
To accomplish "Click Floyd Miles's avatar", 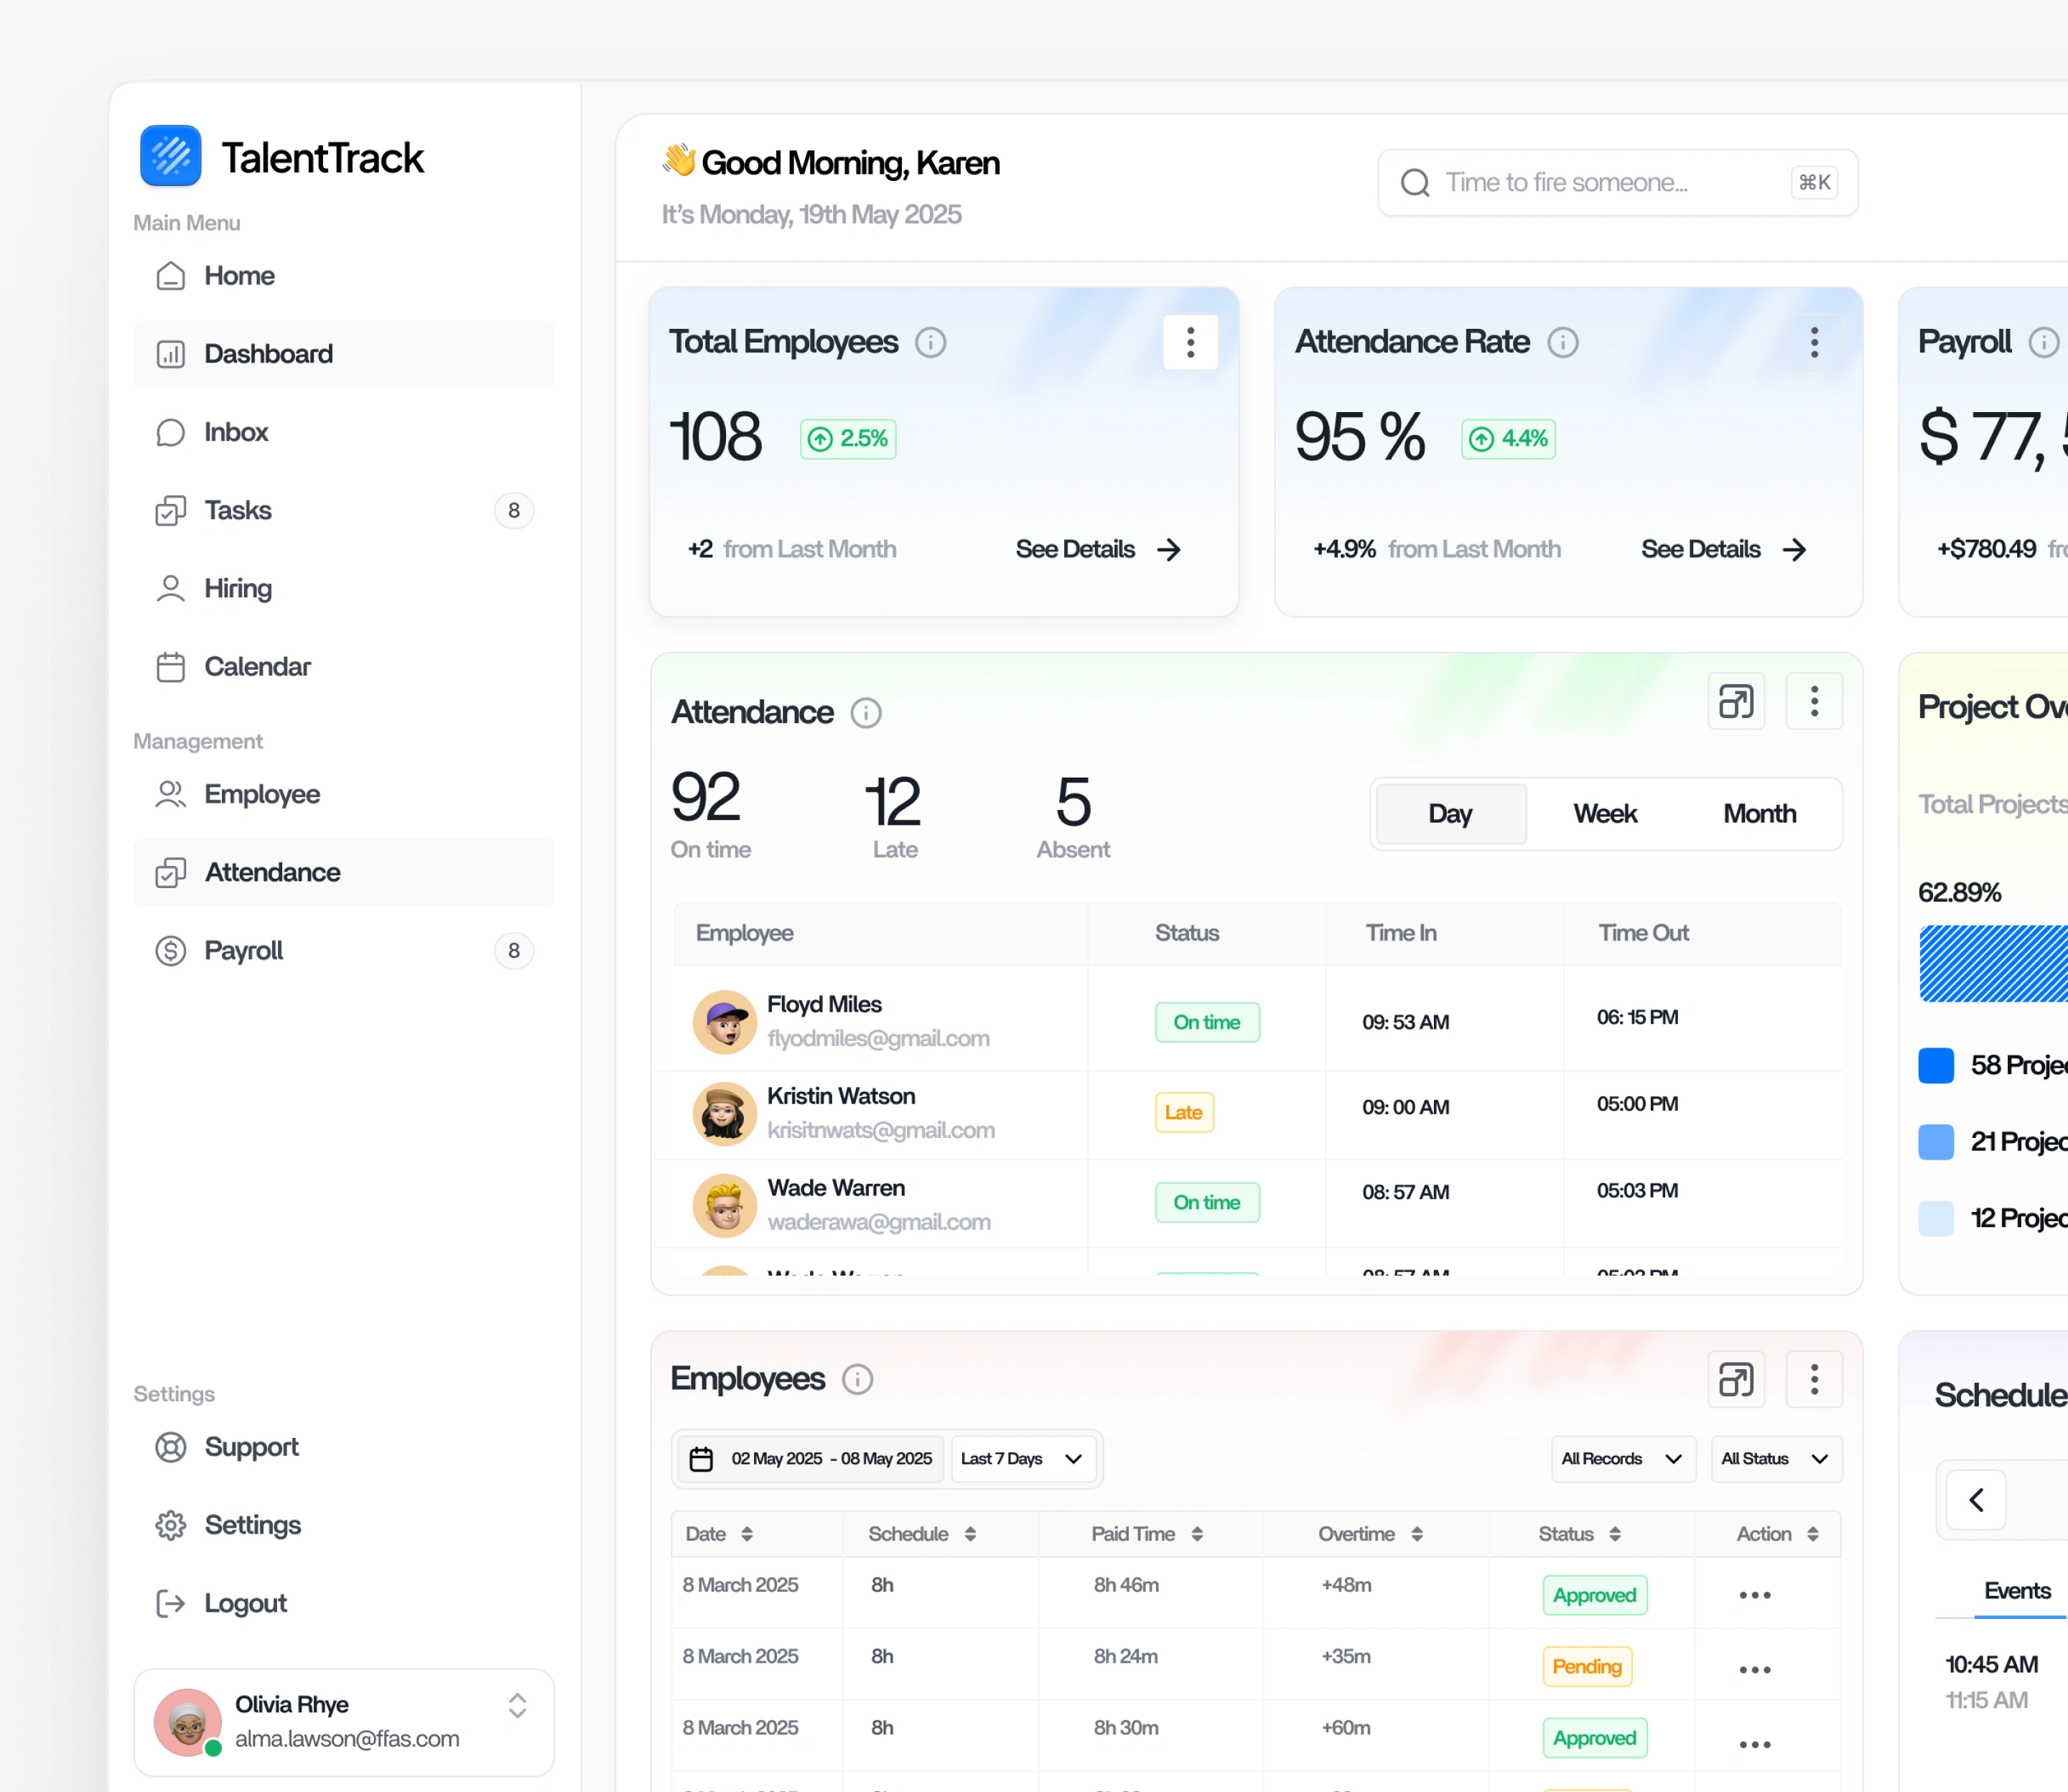I will [x=725, y=1022].
